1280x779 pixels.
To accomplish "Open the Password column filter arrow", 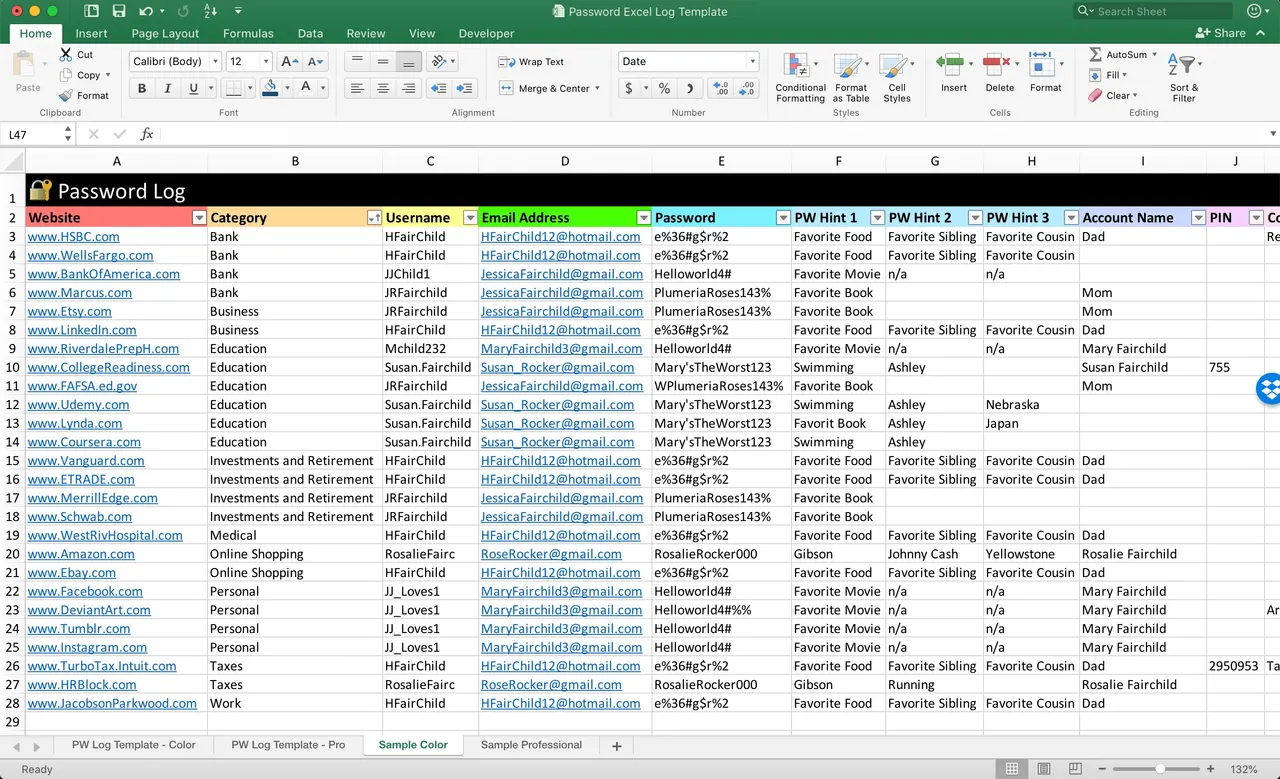I will 783,218.
